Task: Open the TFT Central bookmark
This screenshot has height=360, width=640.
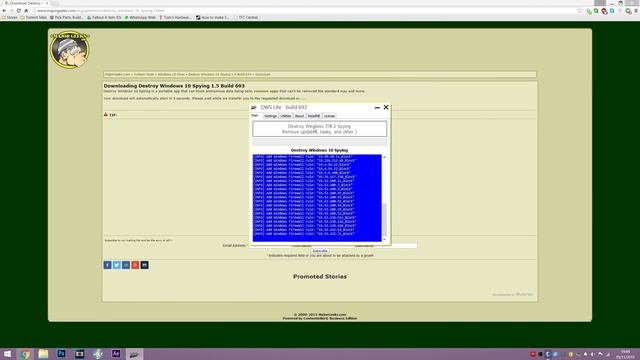Action: pyautogui.click(x=246, y=18)
